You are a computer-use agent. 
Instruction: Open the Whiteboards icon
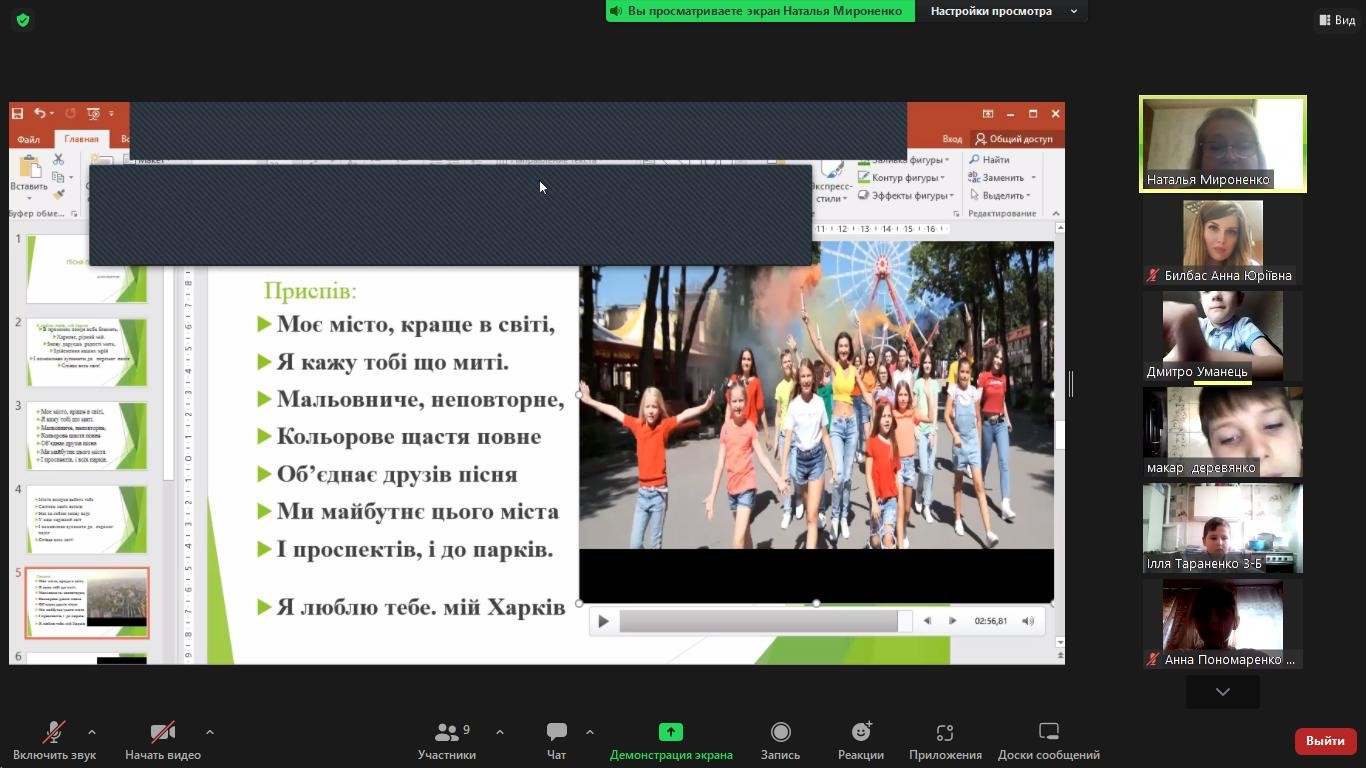[x=1048, y=733]
